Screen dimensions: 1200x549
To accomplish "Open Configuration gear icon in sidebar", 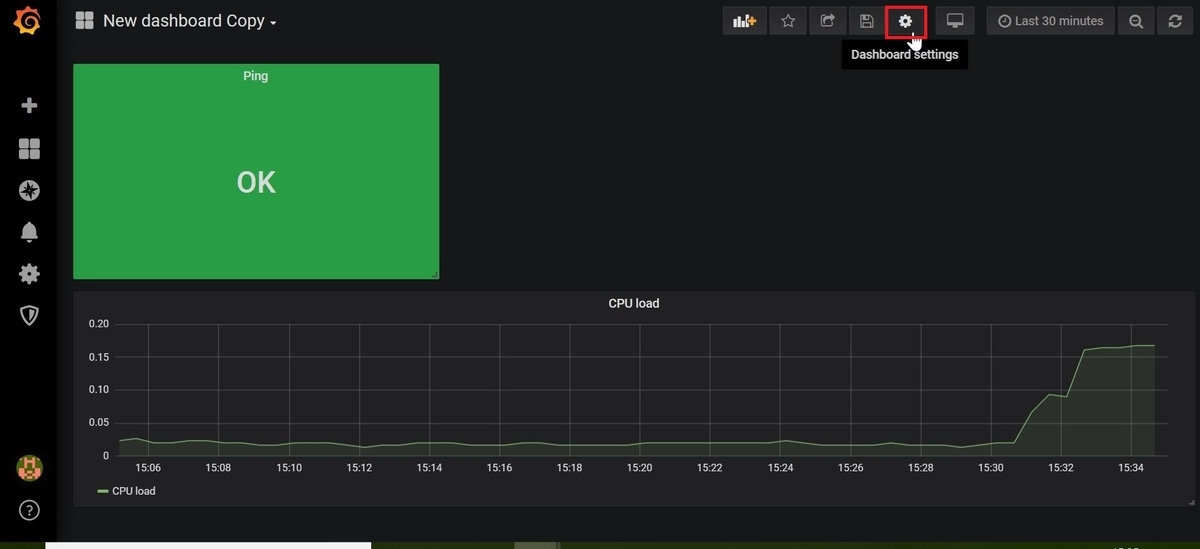I will [29, 274].
